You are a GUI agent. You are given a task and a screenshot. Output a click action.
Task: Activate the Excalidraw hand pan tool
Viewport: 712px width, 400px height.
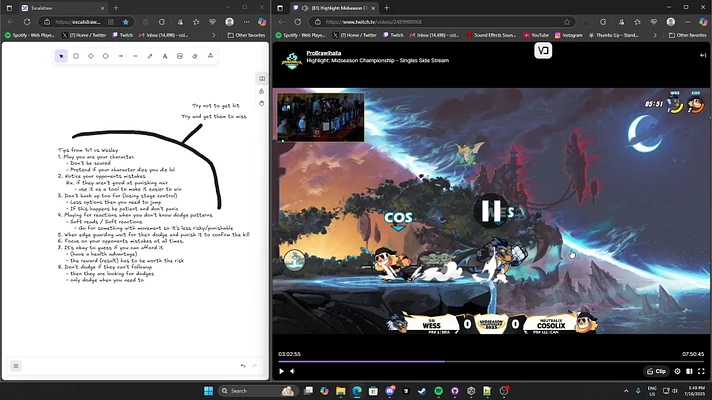pos(262,104)
